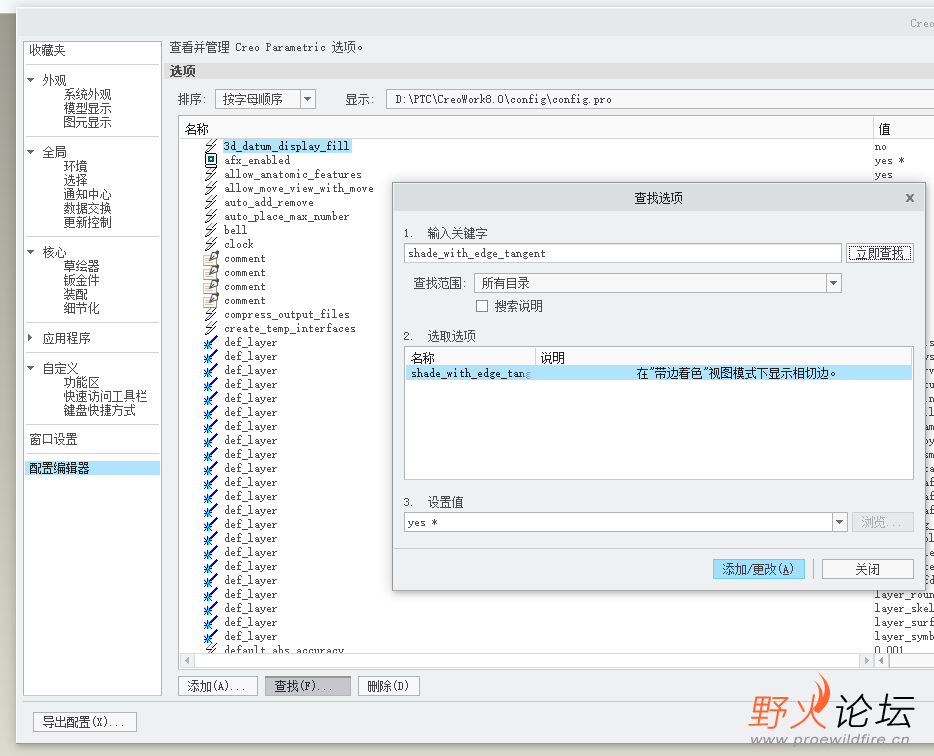Image resolution: width=934 pixels, height=756 pixels.
Task: Click the 关闭 button in dialog
Action: [x=867, y=569]
